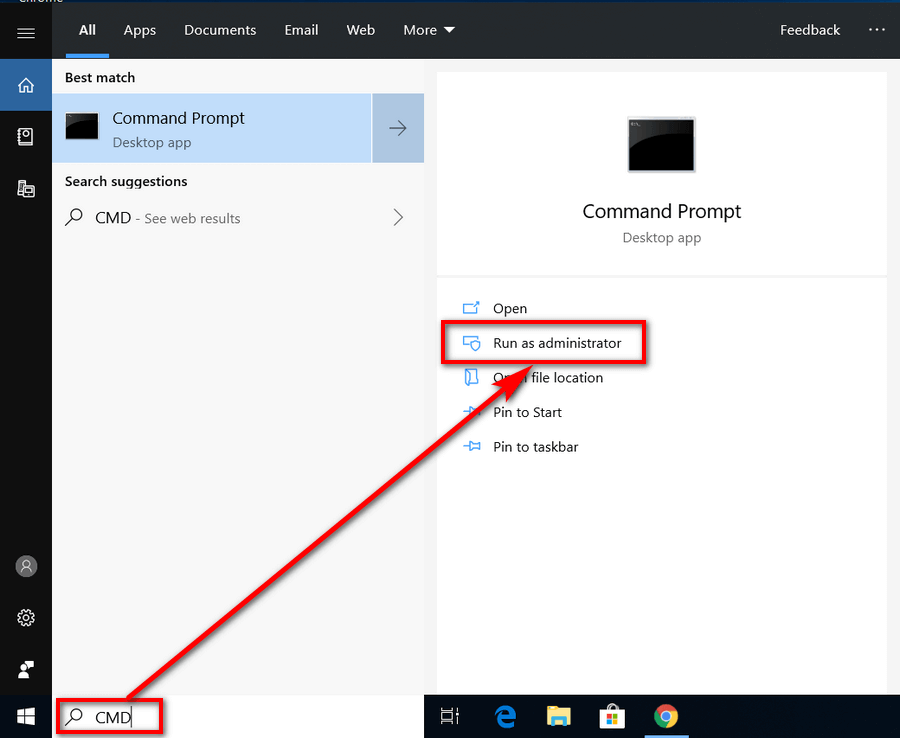The image size is (900, 738).
Task: Open the Command Prompt best match result
Action: [x=212, y=128]
